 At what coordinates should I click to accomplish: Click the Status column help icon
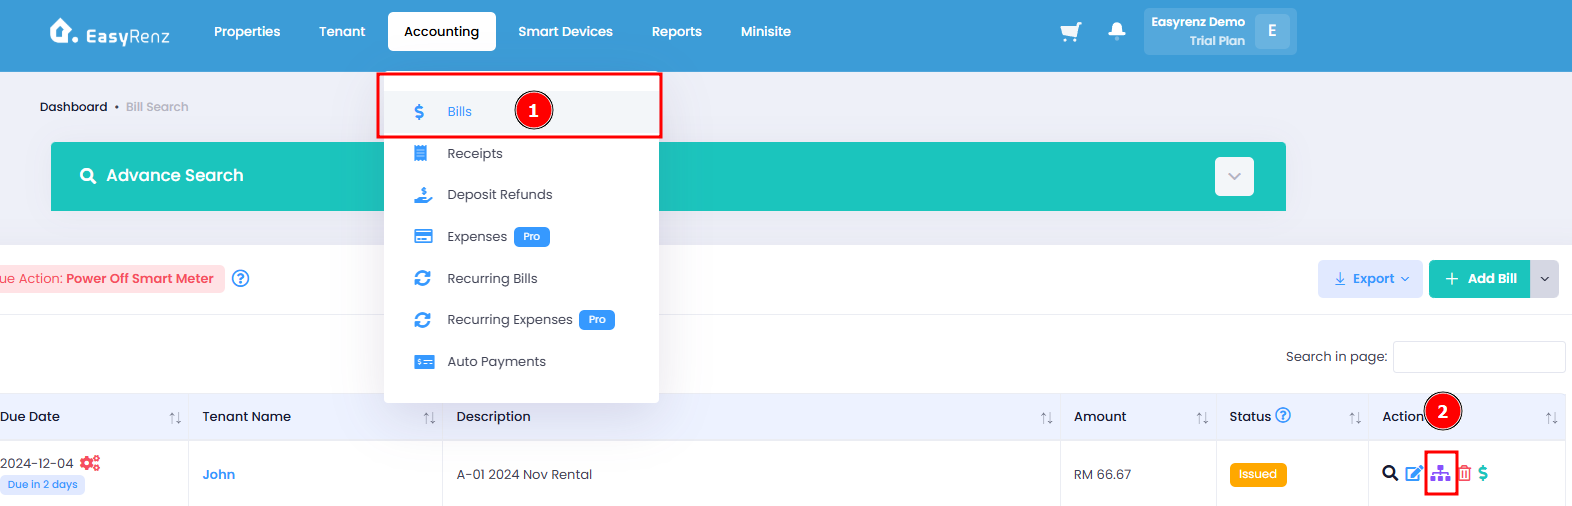[1283, 415]
